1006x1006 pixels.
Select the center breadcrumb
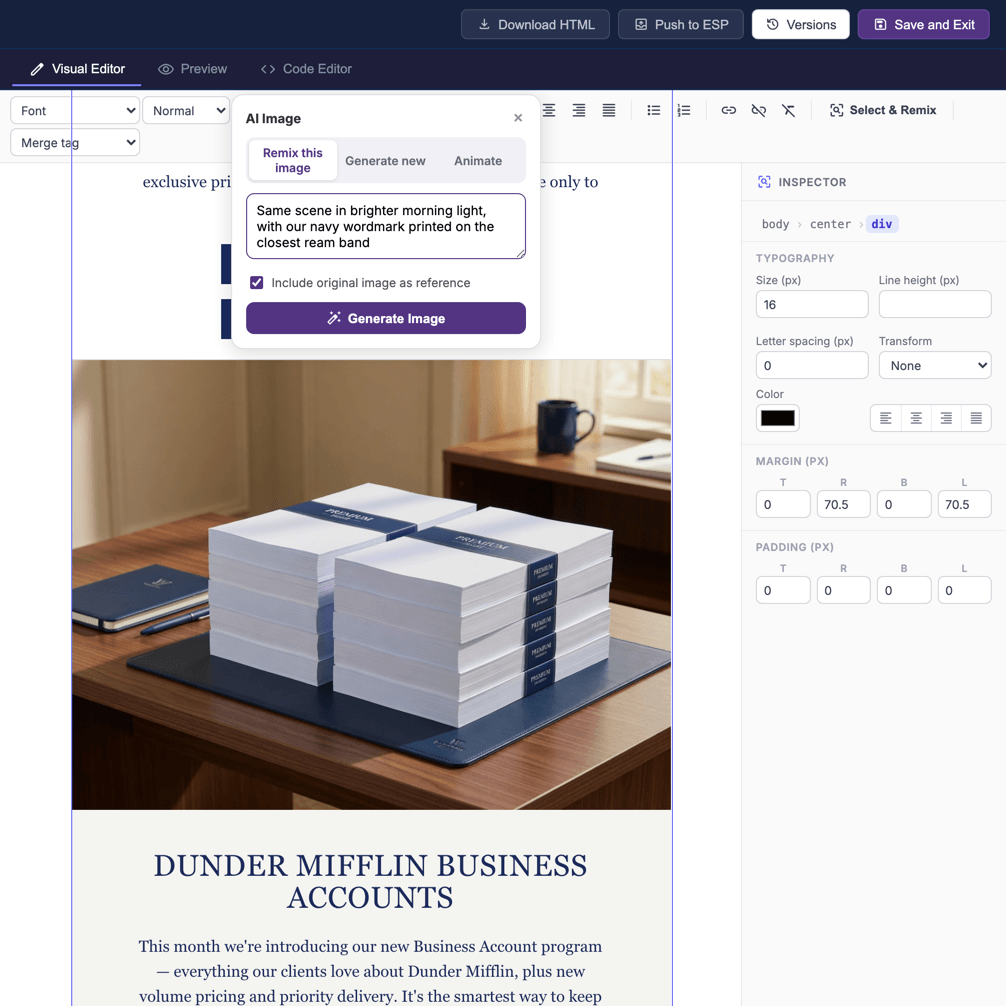(830, 224)
